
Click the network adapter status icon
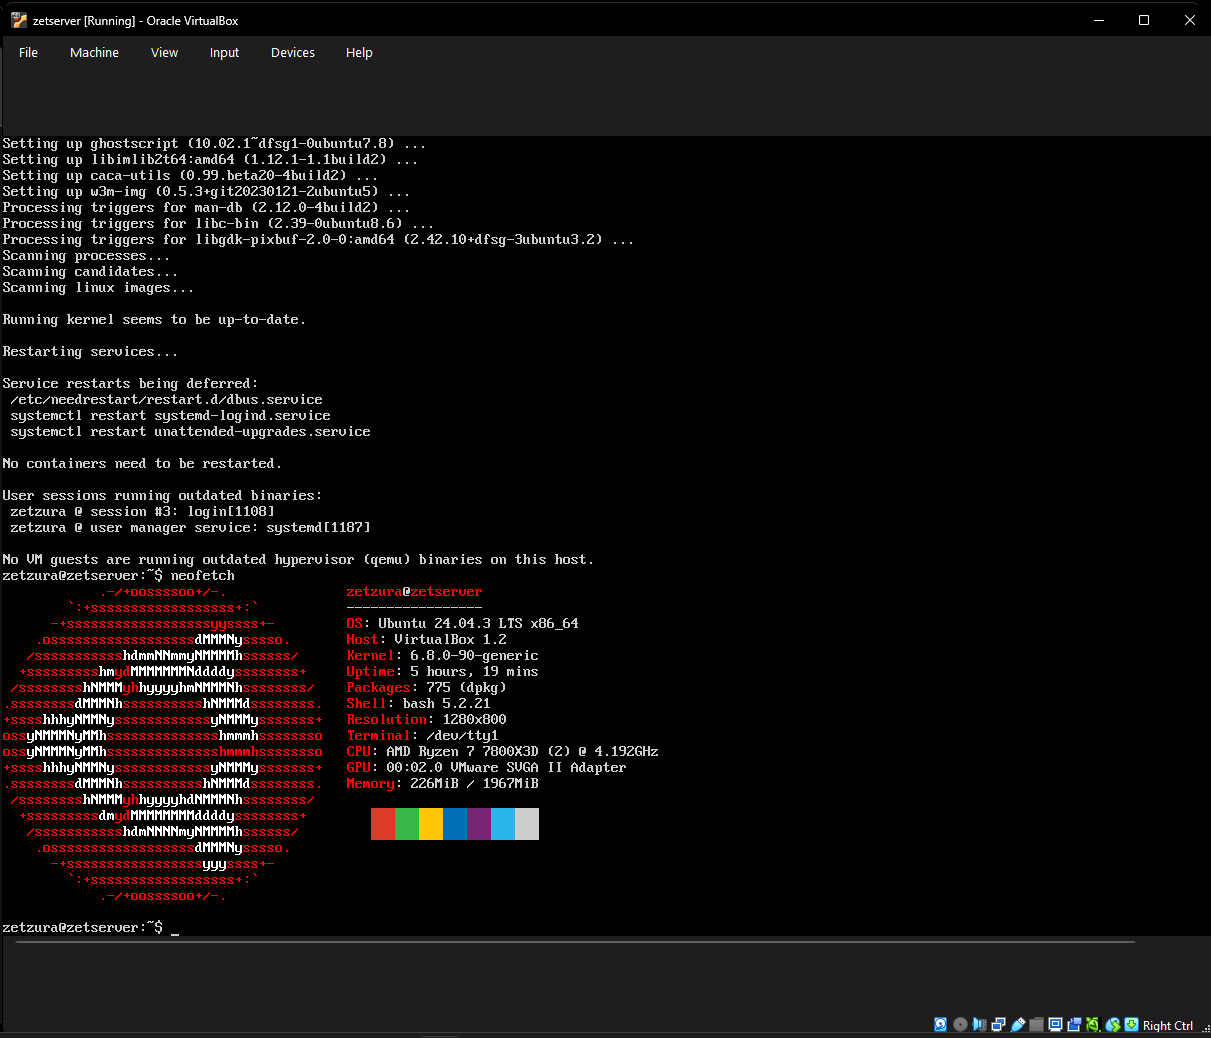click(x=998, y=1024)
